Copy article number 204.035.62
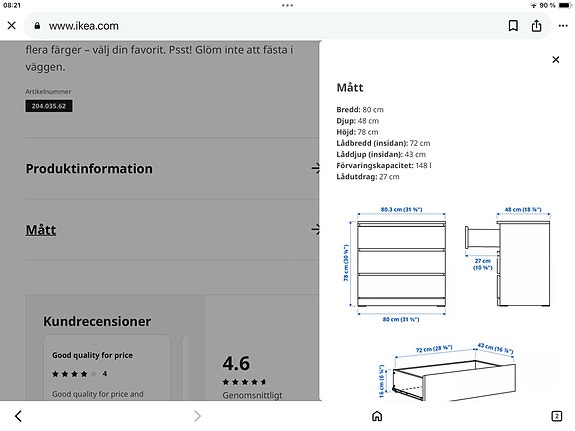This screenshot has width=575, height=431. tap(49, 106)
